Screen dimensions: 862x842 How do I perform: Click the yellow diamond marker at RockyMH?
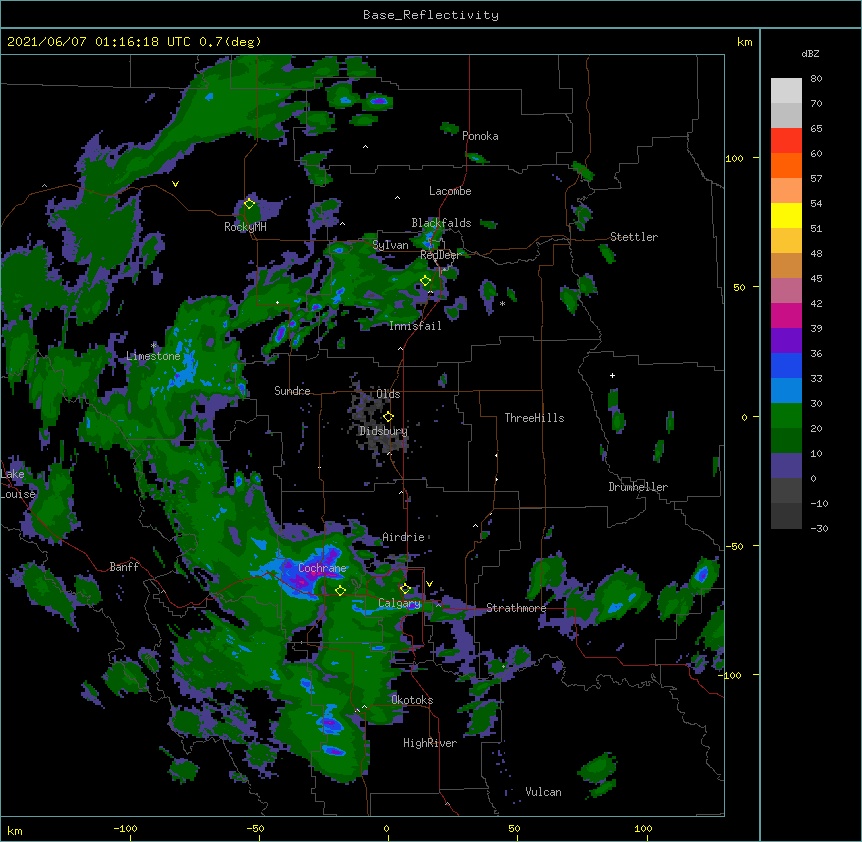click(x=250, y=204)
